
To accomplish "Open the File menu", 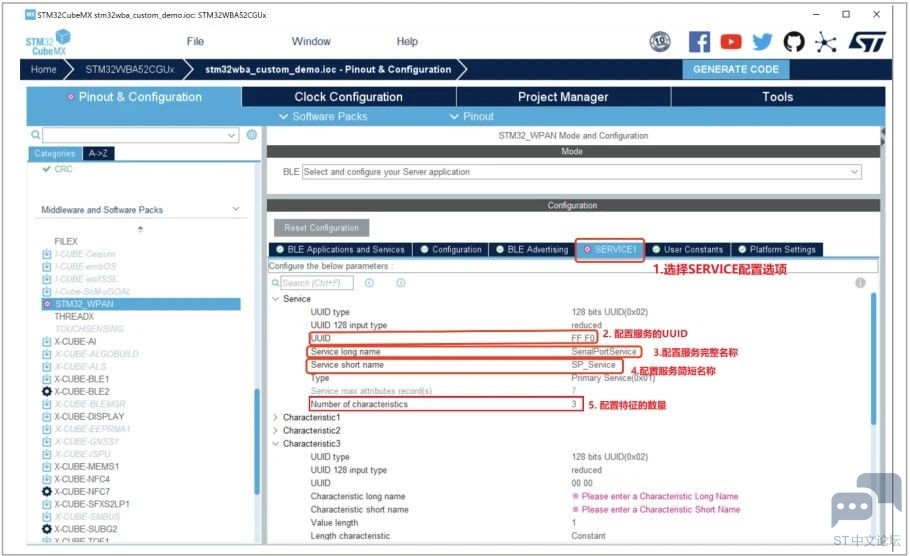I will tap(195, 41).
